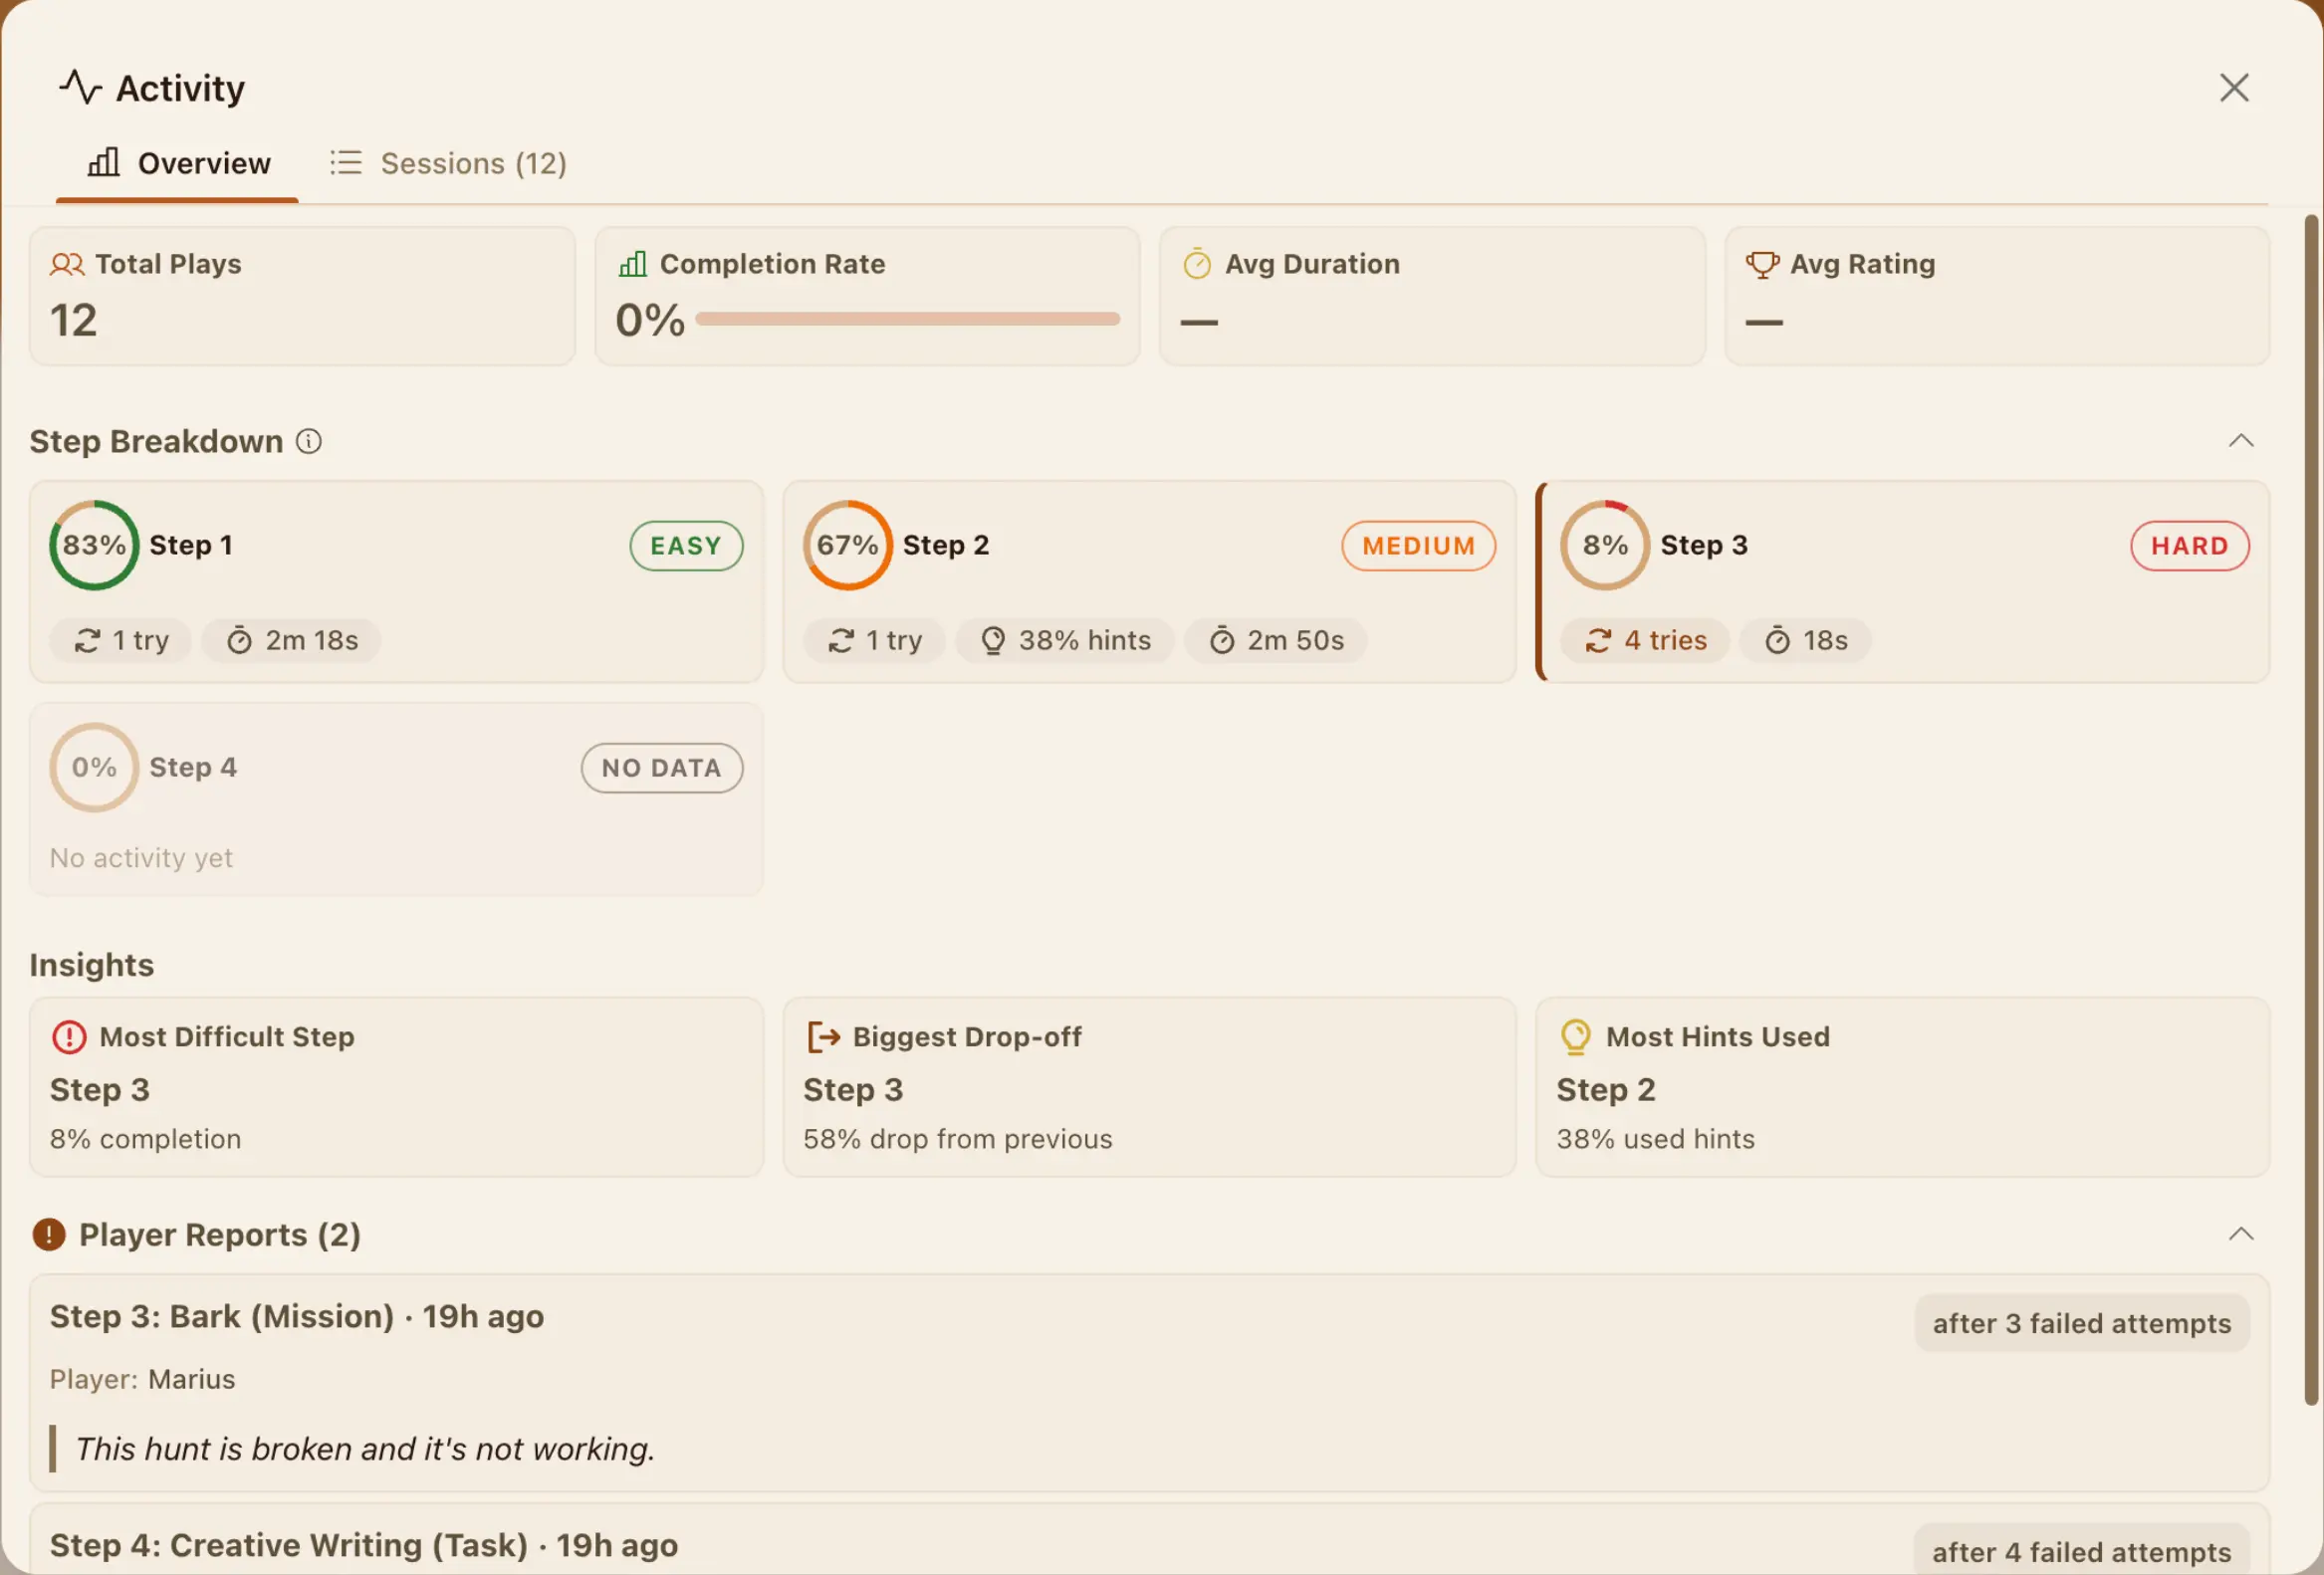
Task: Click the EASY badge on Step 1
Action: coord(686,546)
